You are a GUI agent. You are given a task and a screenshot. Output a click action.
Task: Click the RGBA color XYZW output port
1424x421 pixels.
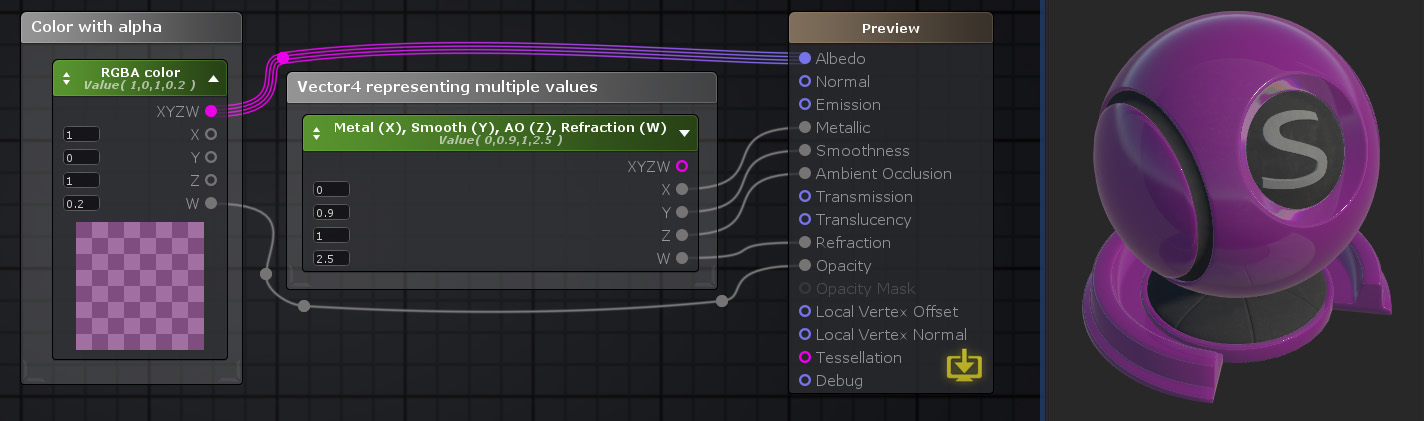click(x=211, y=111)
